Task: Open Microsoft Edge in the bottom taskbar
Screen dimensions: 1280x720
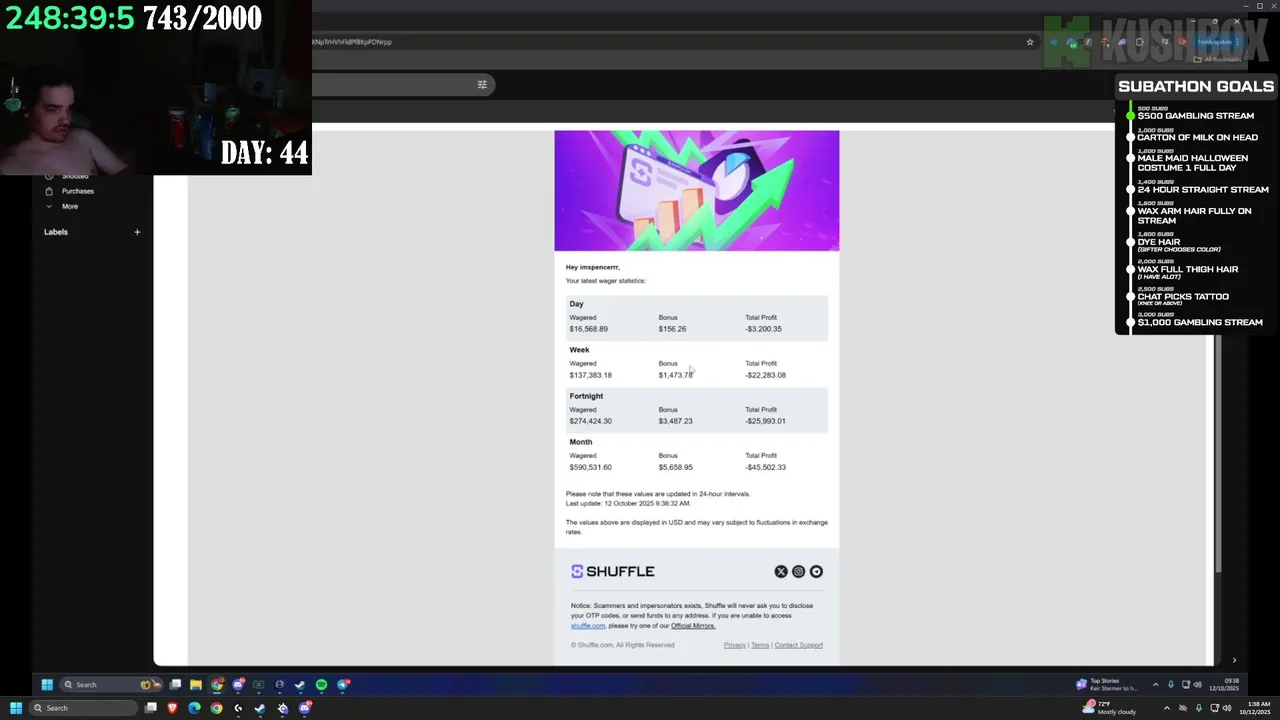Action: 194,708
